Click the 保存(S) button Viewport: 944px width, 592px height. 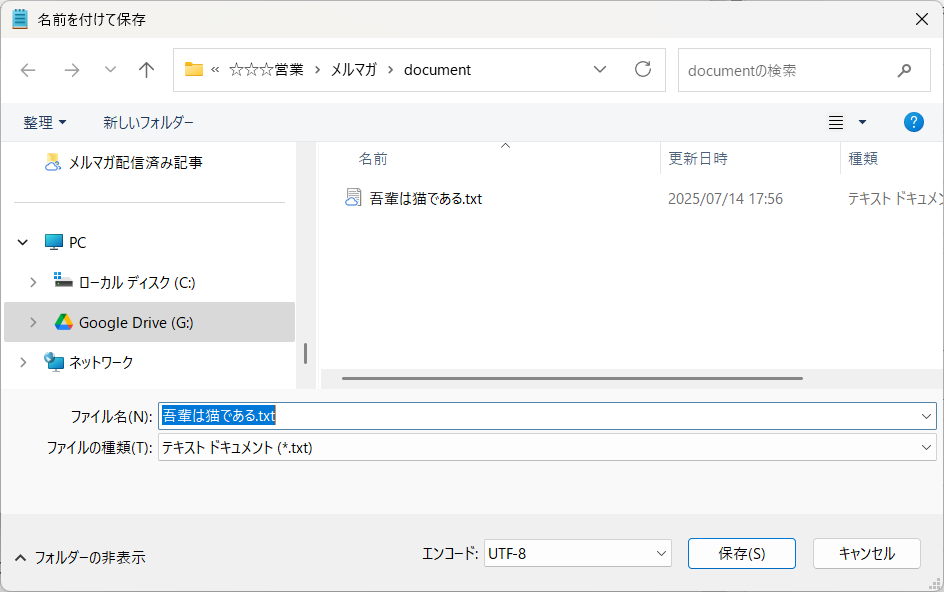(742, 553)
